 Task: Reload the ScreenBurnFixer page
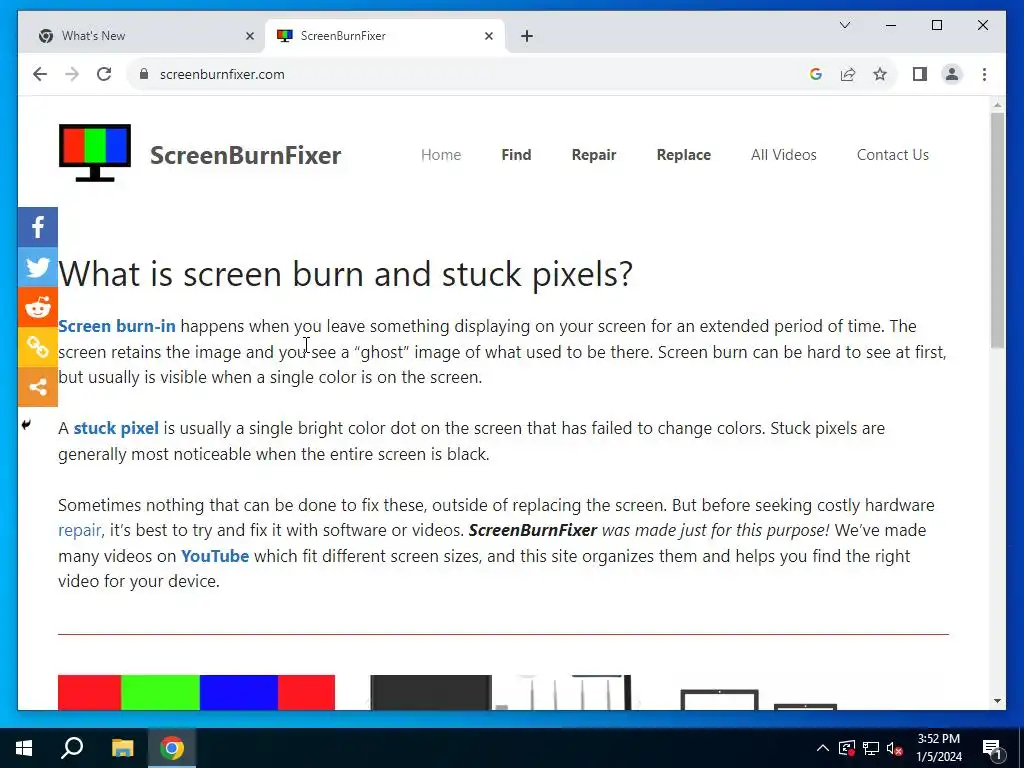click(104, 74)
